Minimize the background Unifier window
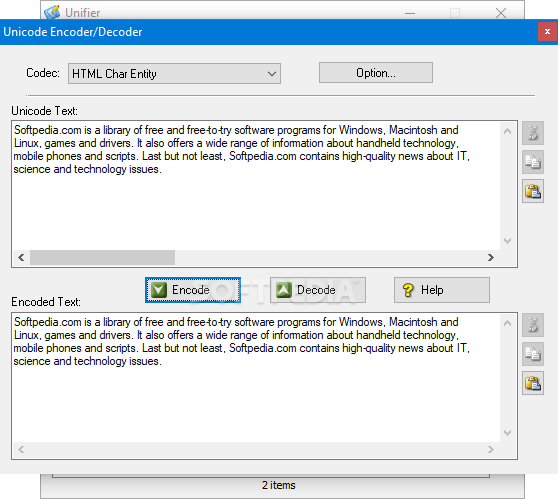 tap(410, 13)
